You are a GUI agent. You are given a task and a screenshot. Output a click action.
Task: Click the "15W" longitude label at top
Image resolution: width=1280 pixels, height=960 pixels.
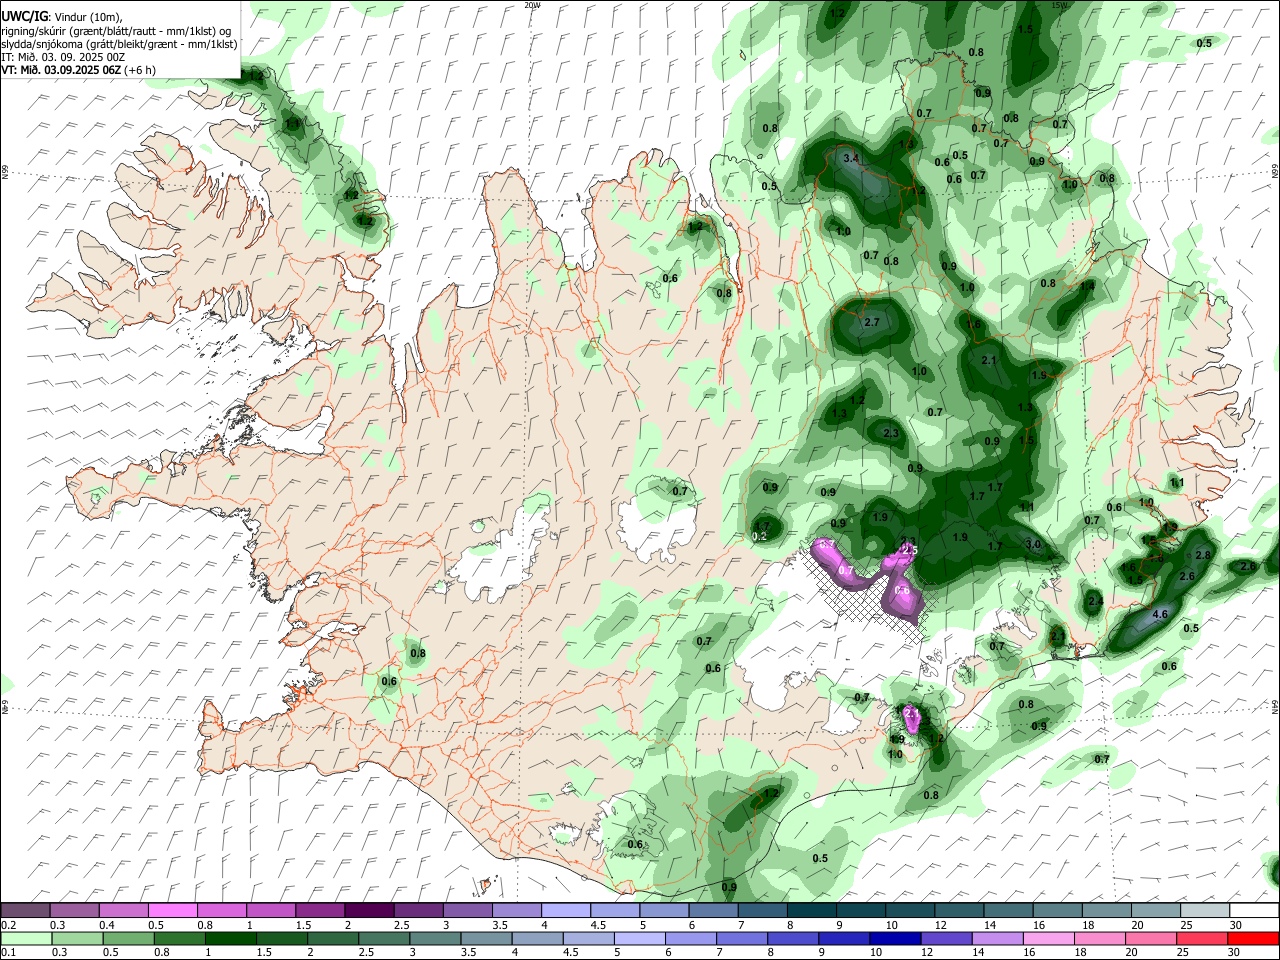(1058, 4)
